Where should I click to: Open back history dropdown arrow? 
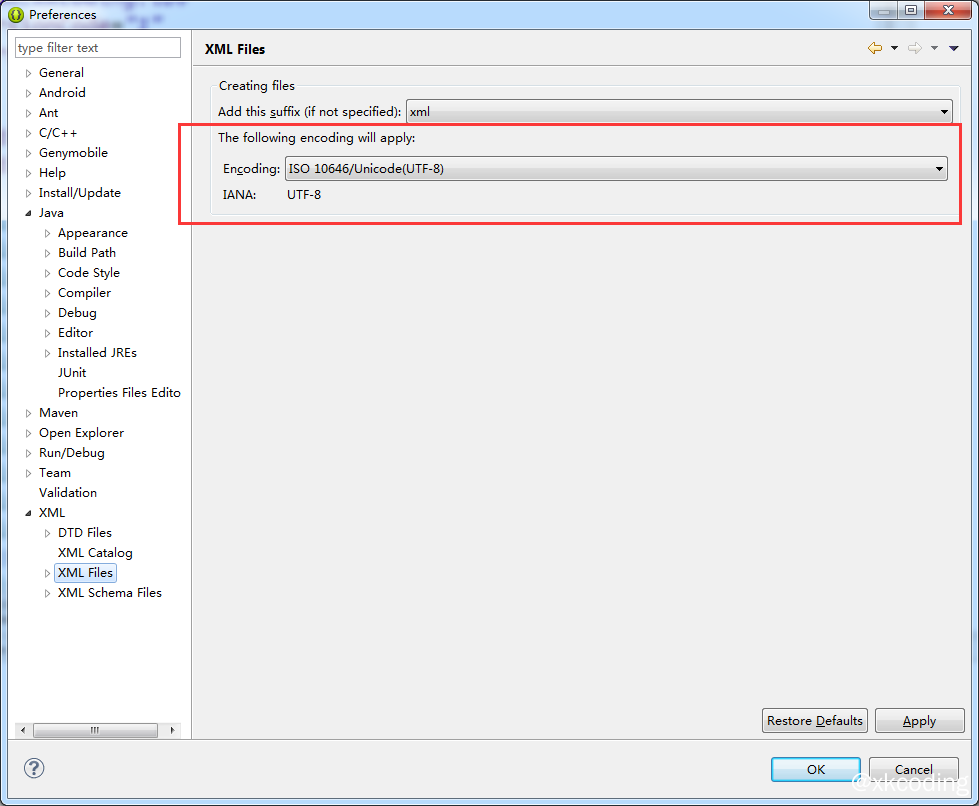pyautogui.click(x=894, y=48)
